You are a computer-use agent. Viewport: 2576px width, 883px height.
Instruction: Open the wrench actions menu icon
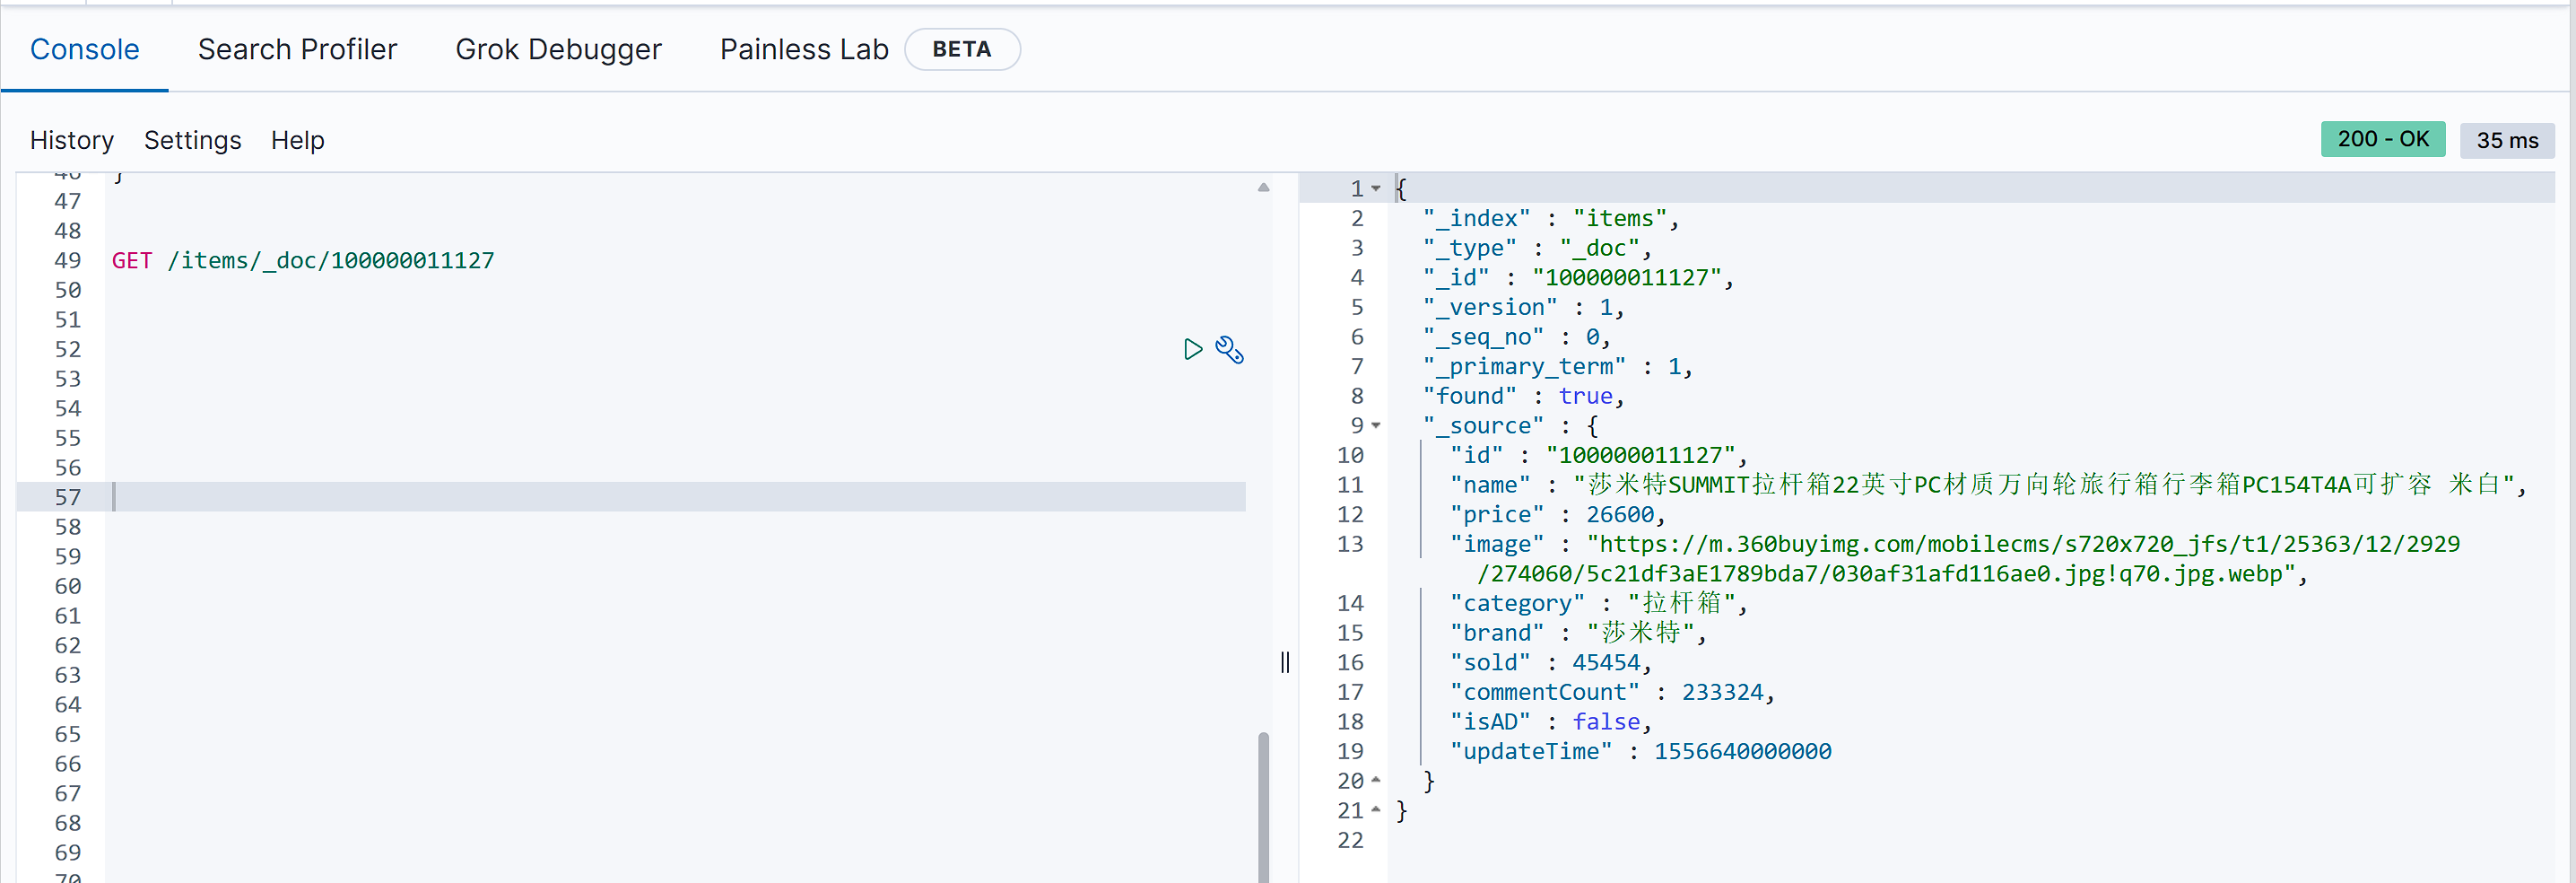point(1229,349)
